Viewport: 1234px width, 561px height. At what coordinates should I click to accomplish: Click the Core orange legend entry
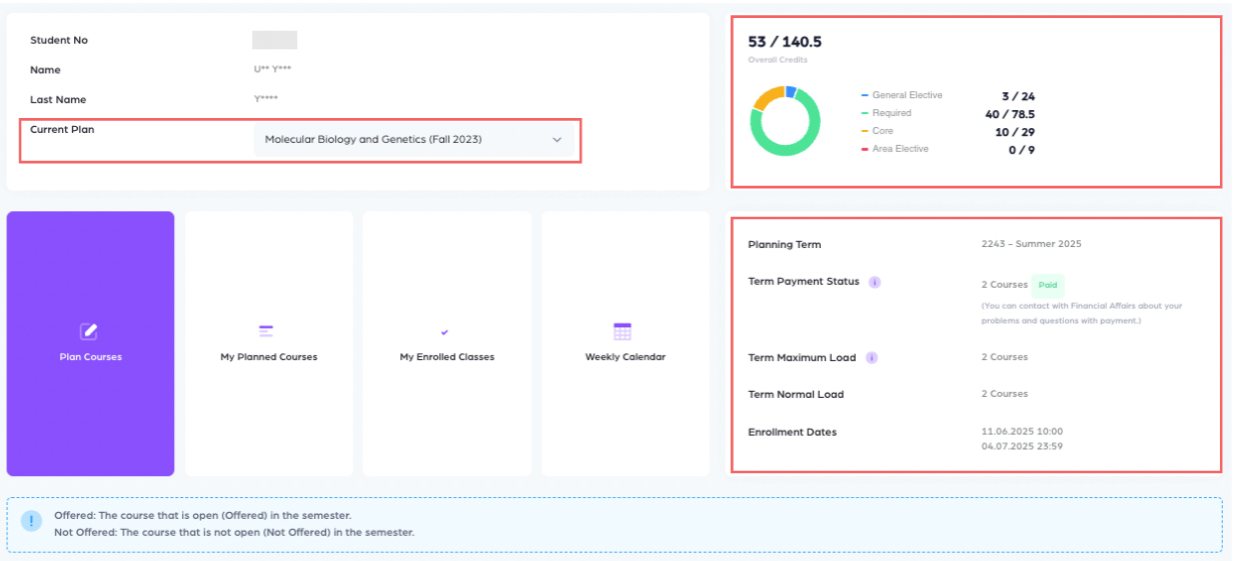point(882,131)
